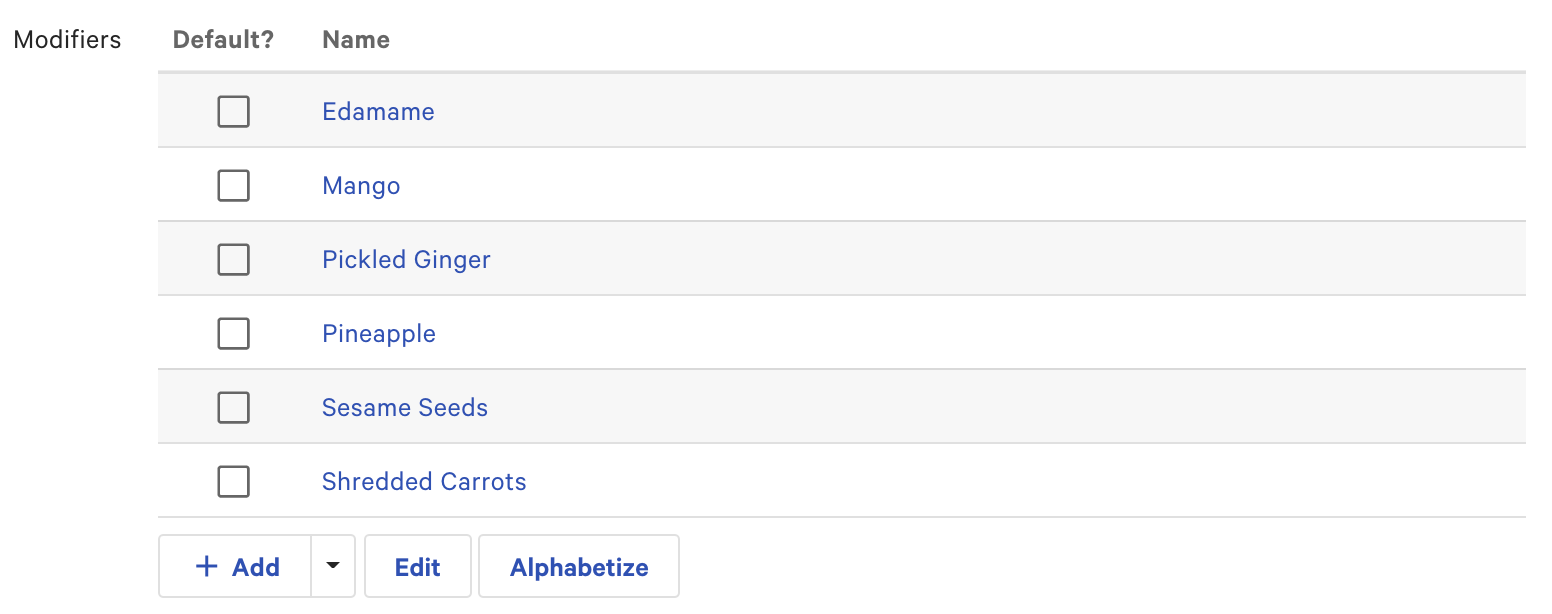
Task: Enable the Pineapple default checkbox
Action: point(233,333)
